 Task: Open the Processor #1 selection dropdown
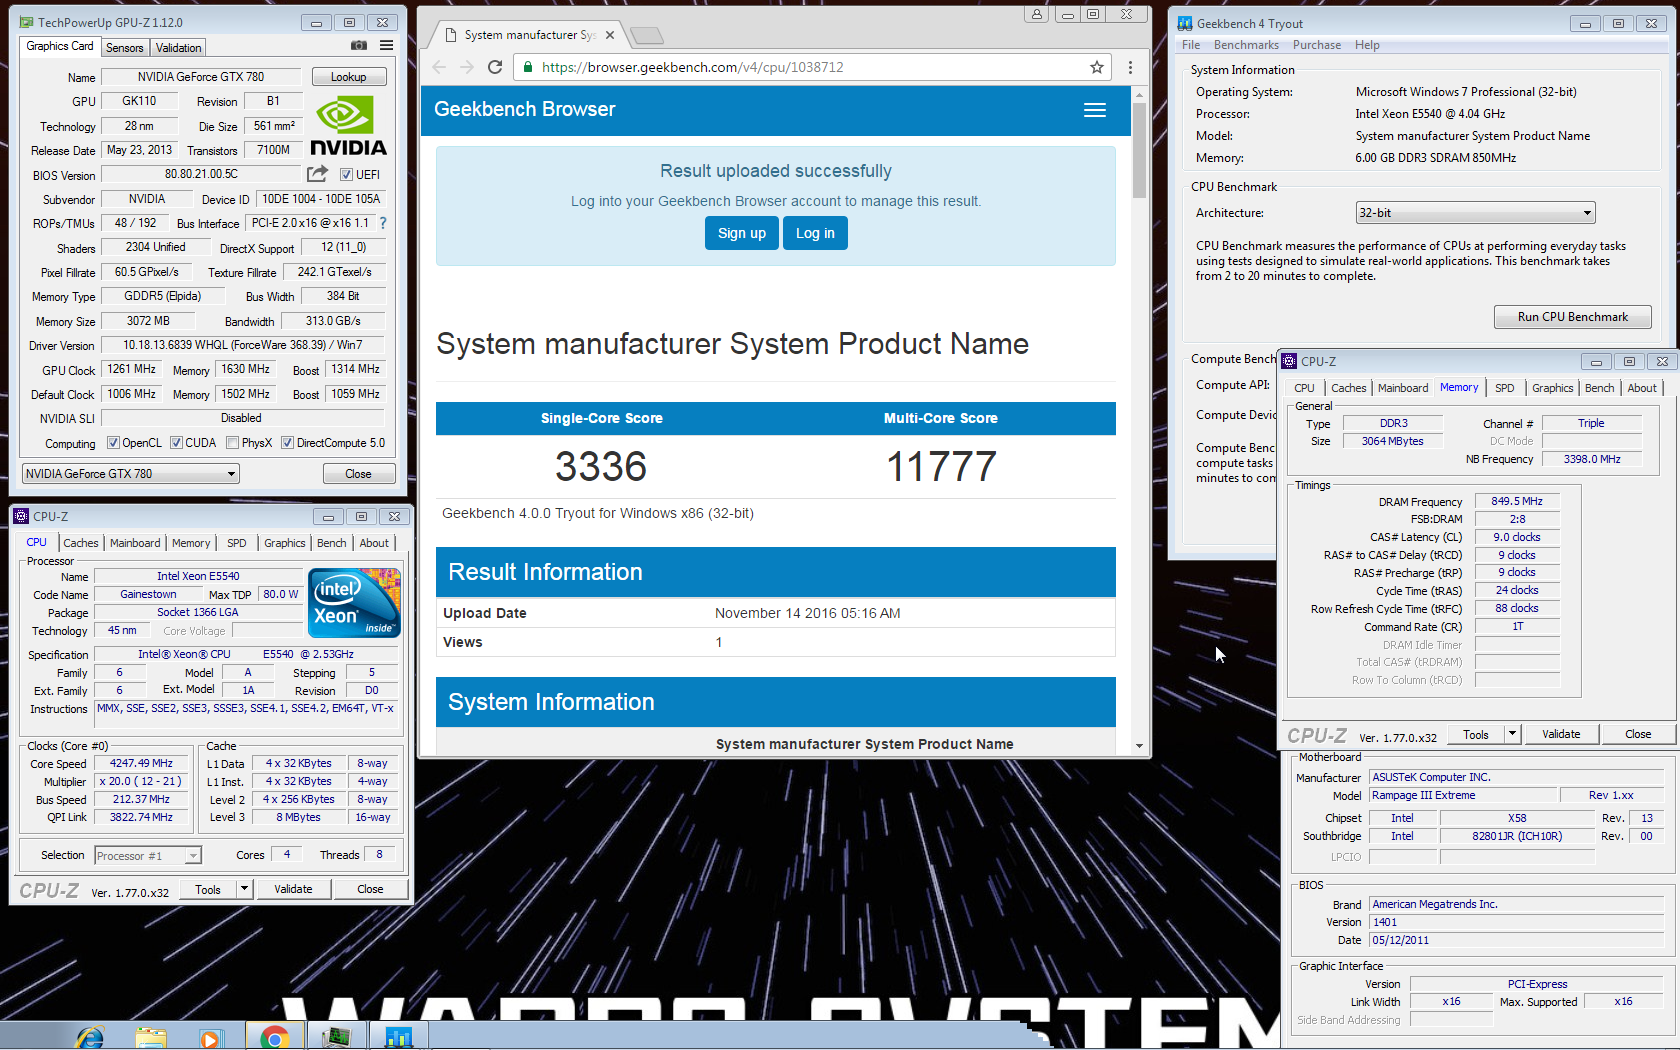coord(148,856)
